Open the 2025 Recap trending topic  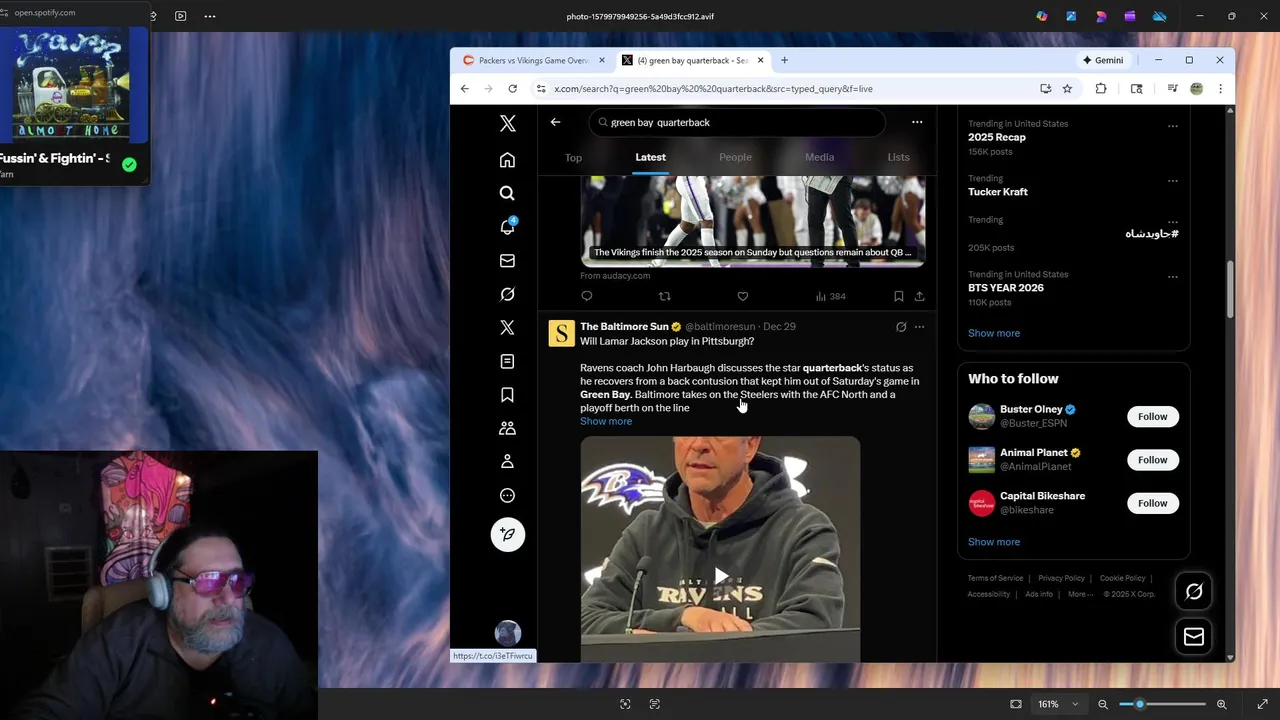(996, 137)
